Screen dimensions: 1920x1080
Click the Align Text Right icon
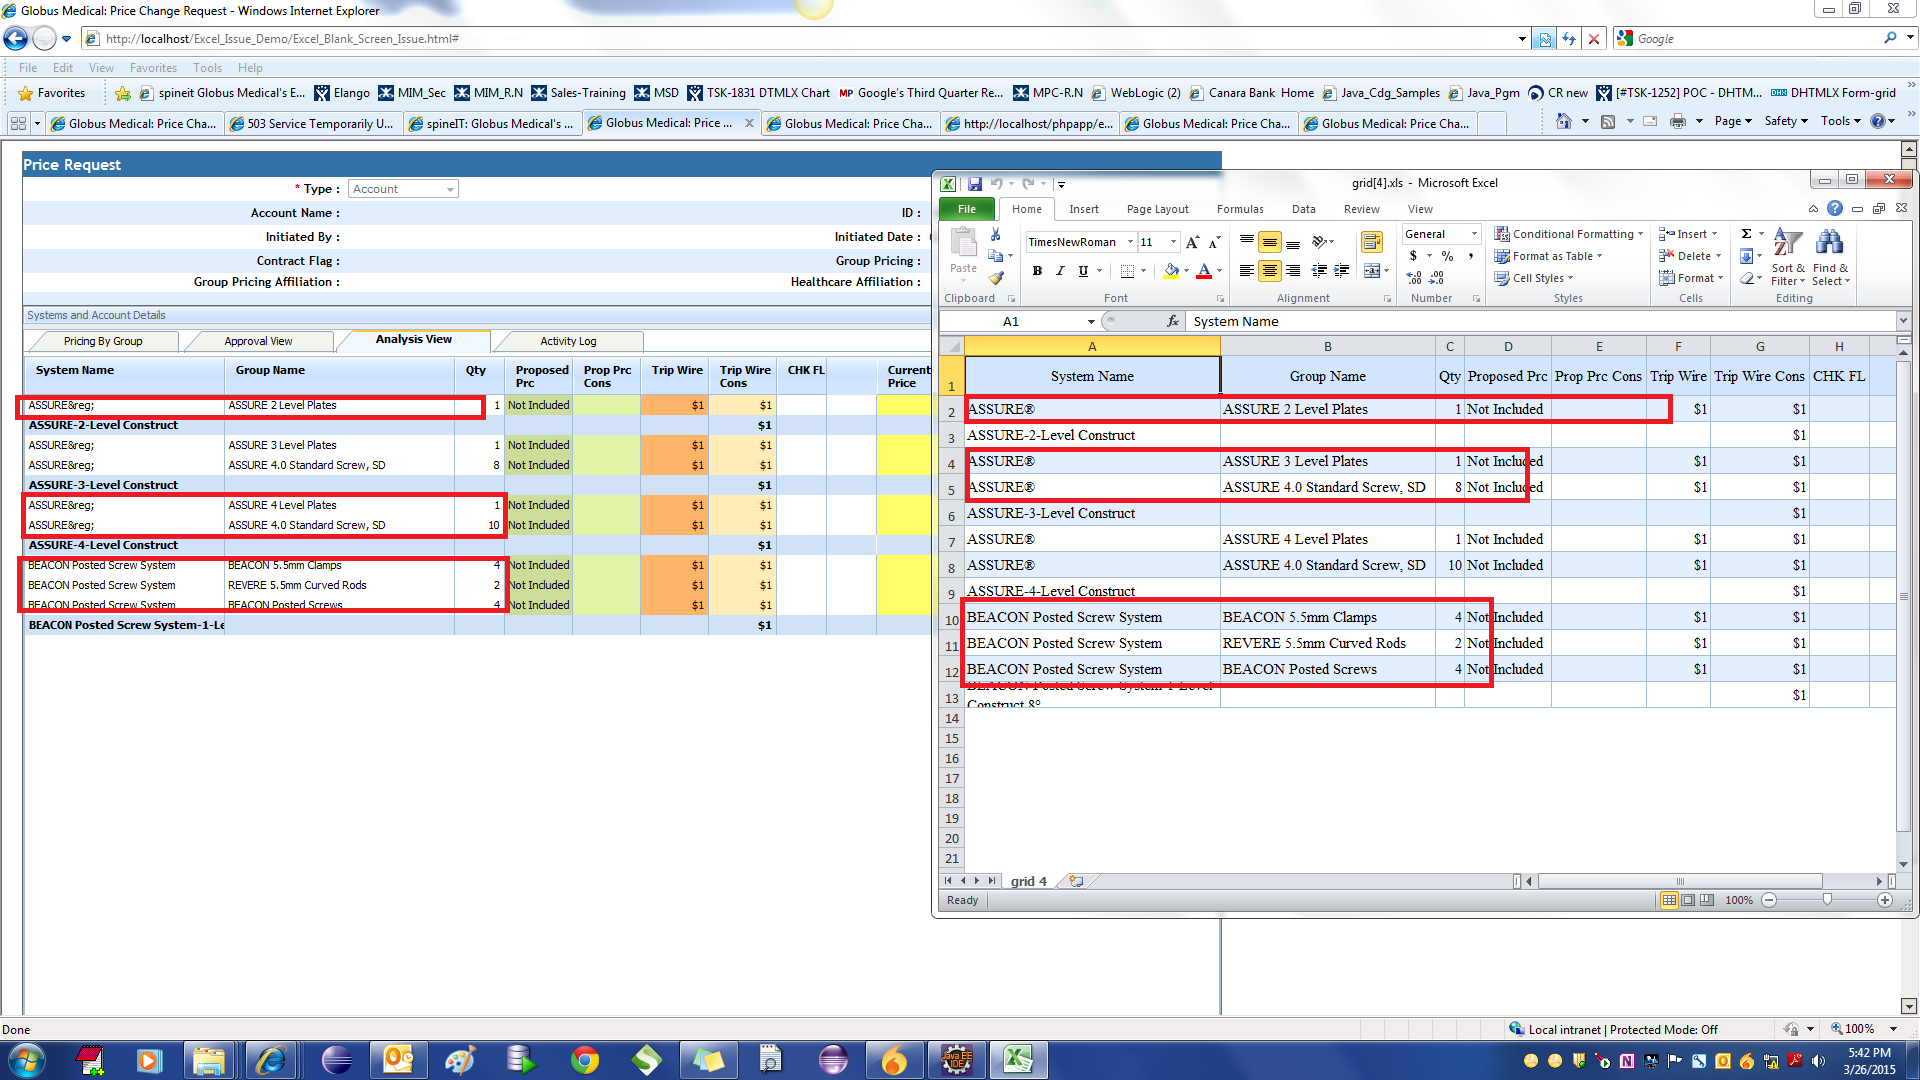1293,271
